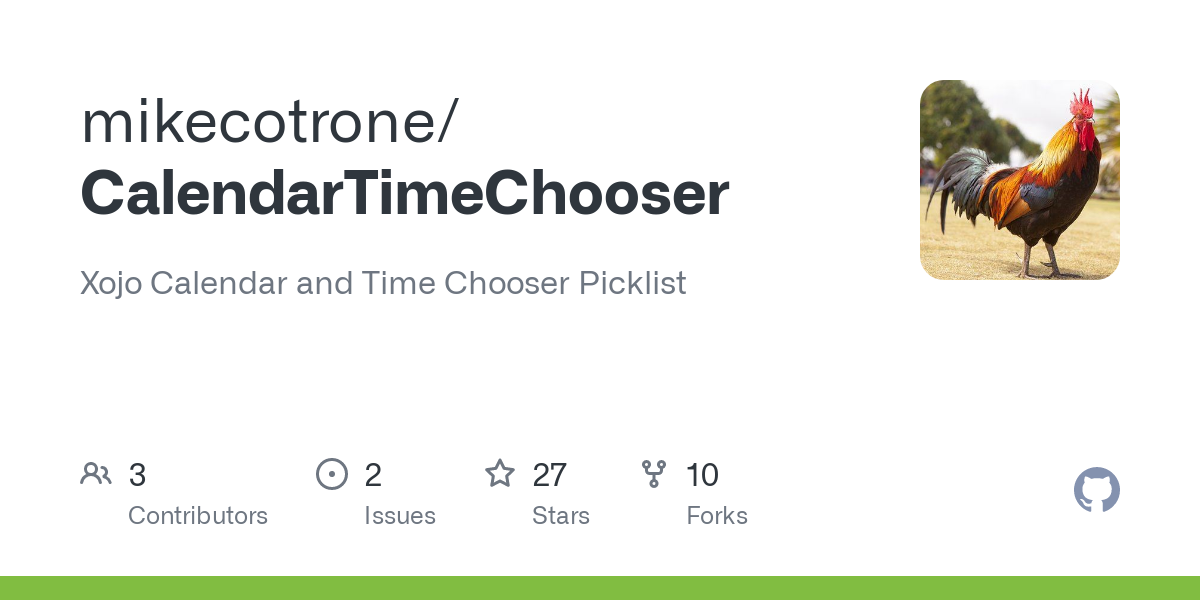Select the Stars label
This screenshot has height=600, width=1200.
(x=561, y=516)
